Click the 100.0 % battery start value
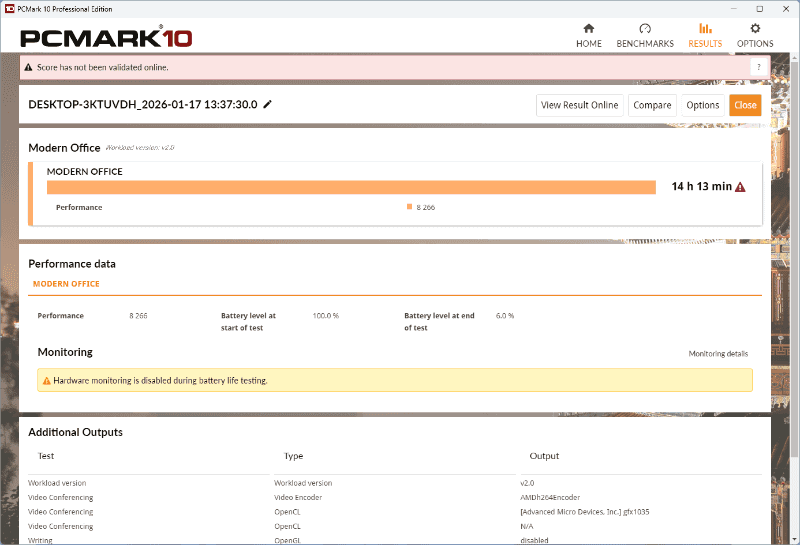 326,316
